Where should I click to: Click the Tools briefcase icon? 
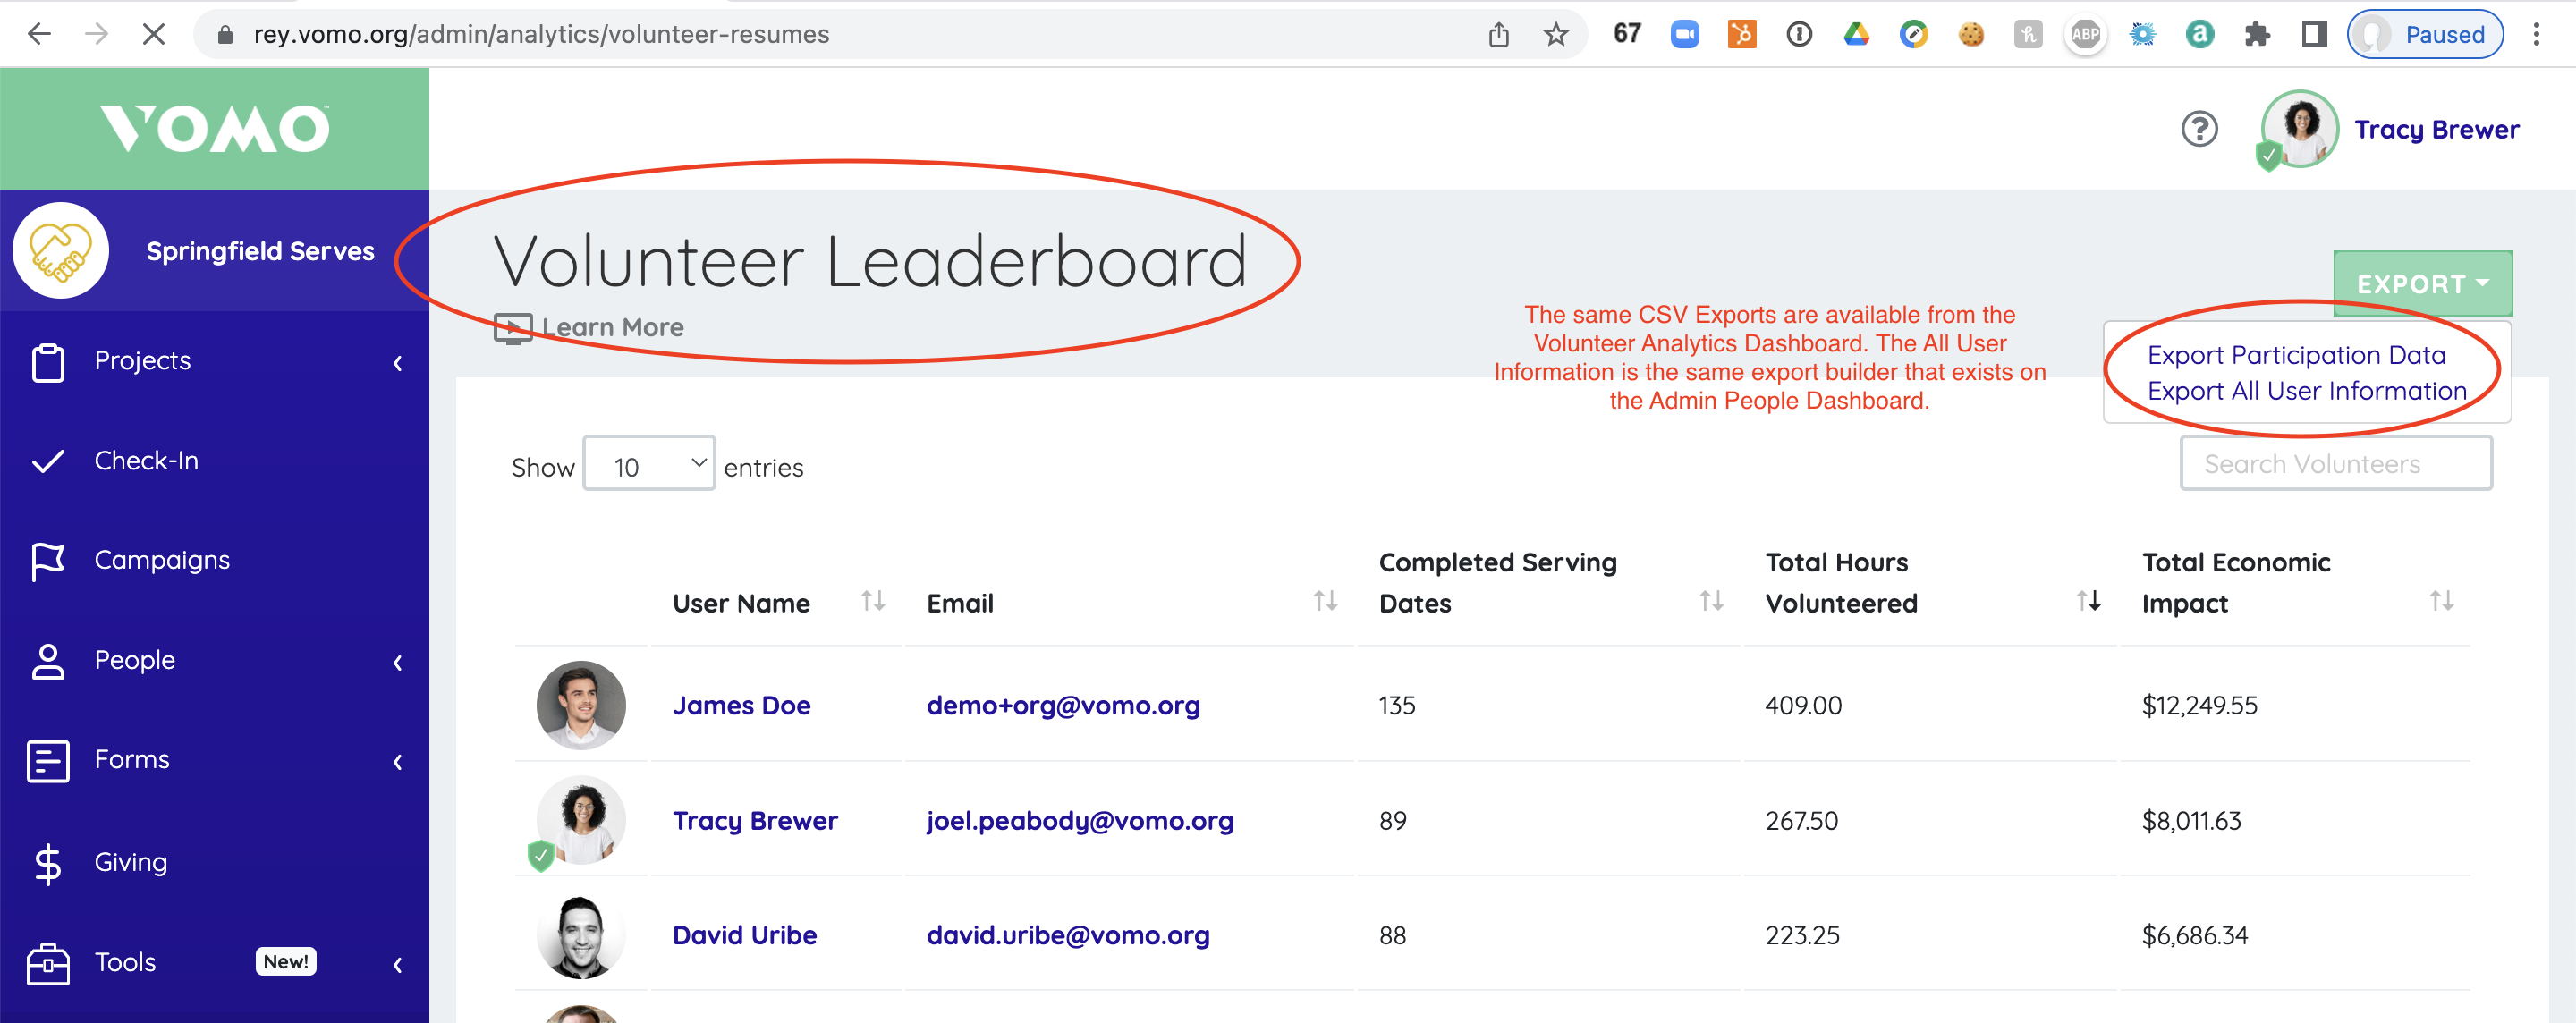point(48,964)
